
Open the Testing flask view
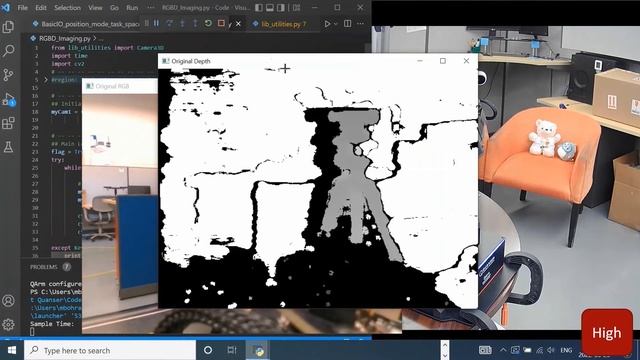[8, 147]
